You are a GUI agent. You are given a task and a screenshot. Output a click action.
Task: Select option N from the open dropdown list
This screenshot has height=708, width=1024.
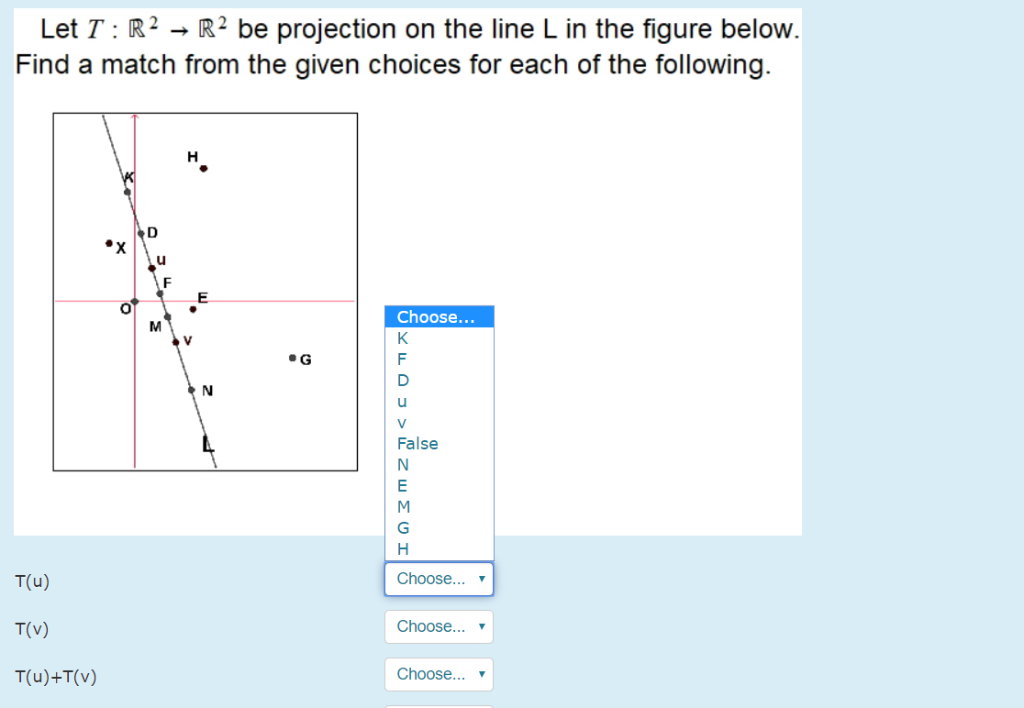click(402, 464)
